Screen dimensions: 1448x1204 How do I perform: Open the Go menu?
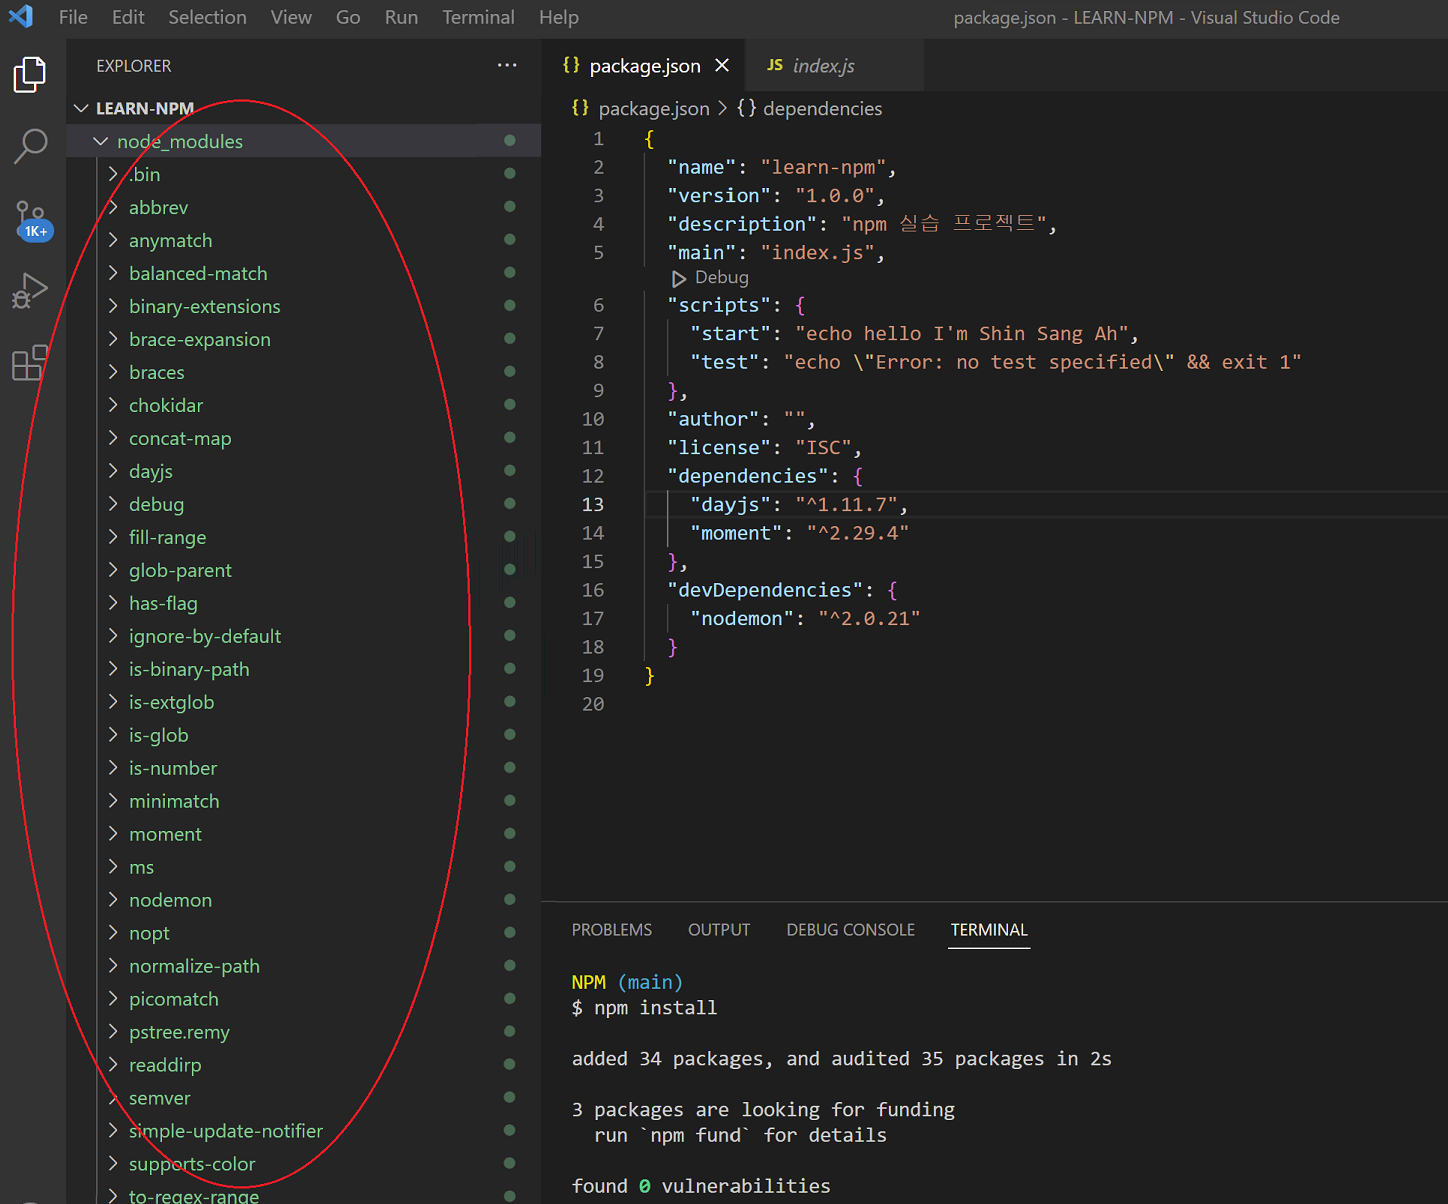tap(348, 17)
